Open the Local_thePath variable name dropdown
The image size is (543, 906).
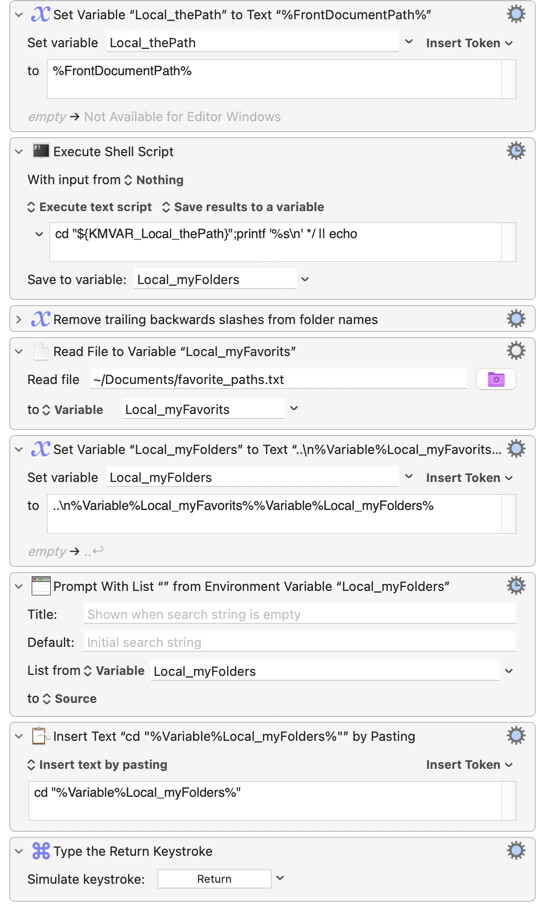tap(409, 42)
